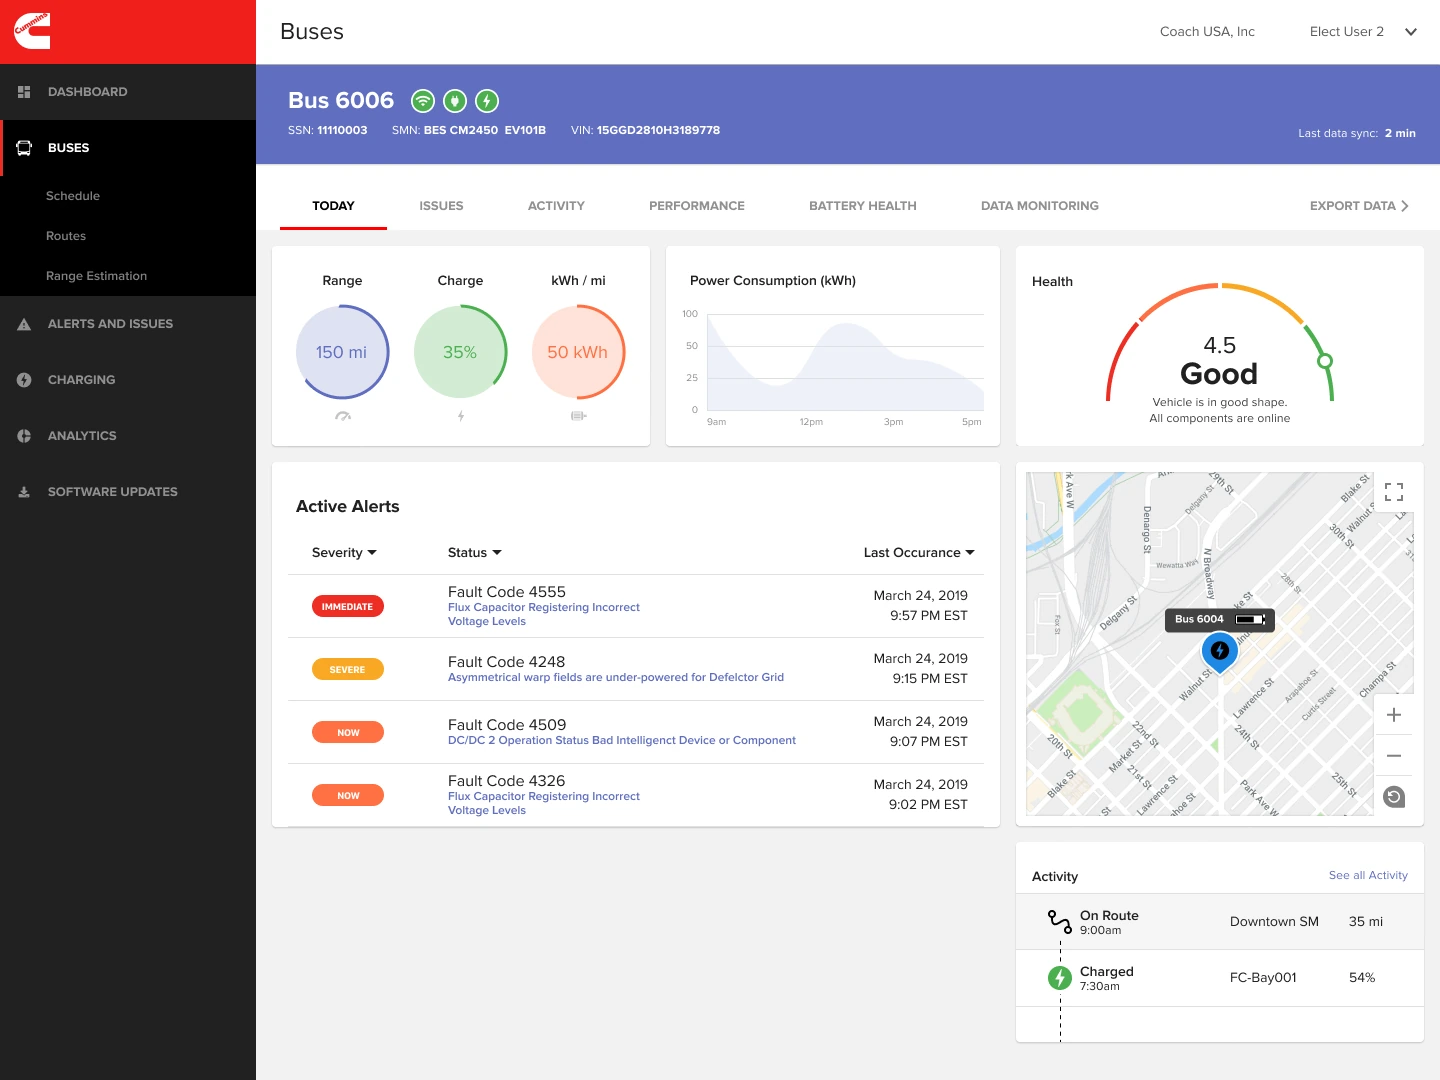
Task: Zoom in on the map
Action: click(1394, 715)
